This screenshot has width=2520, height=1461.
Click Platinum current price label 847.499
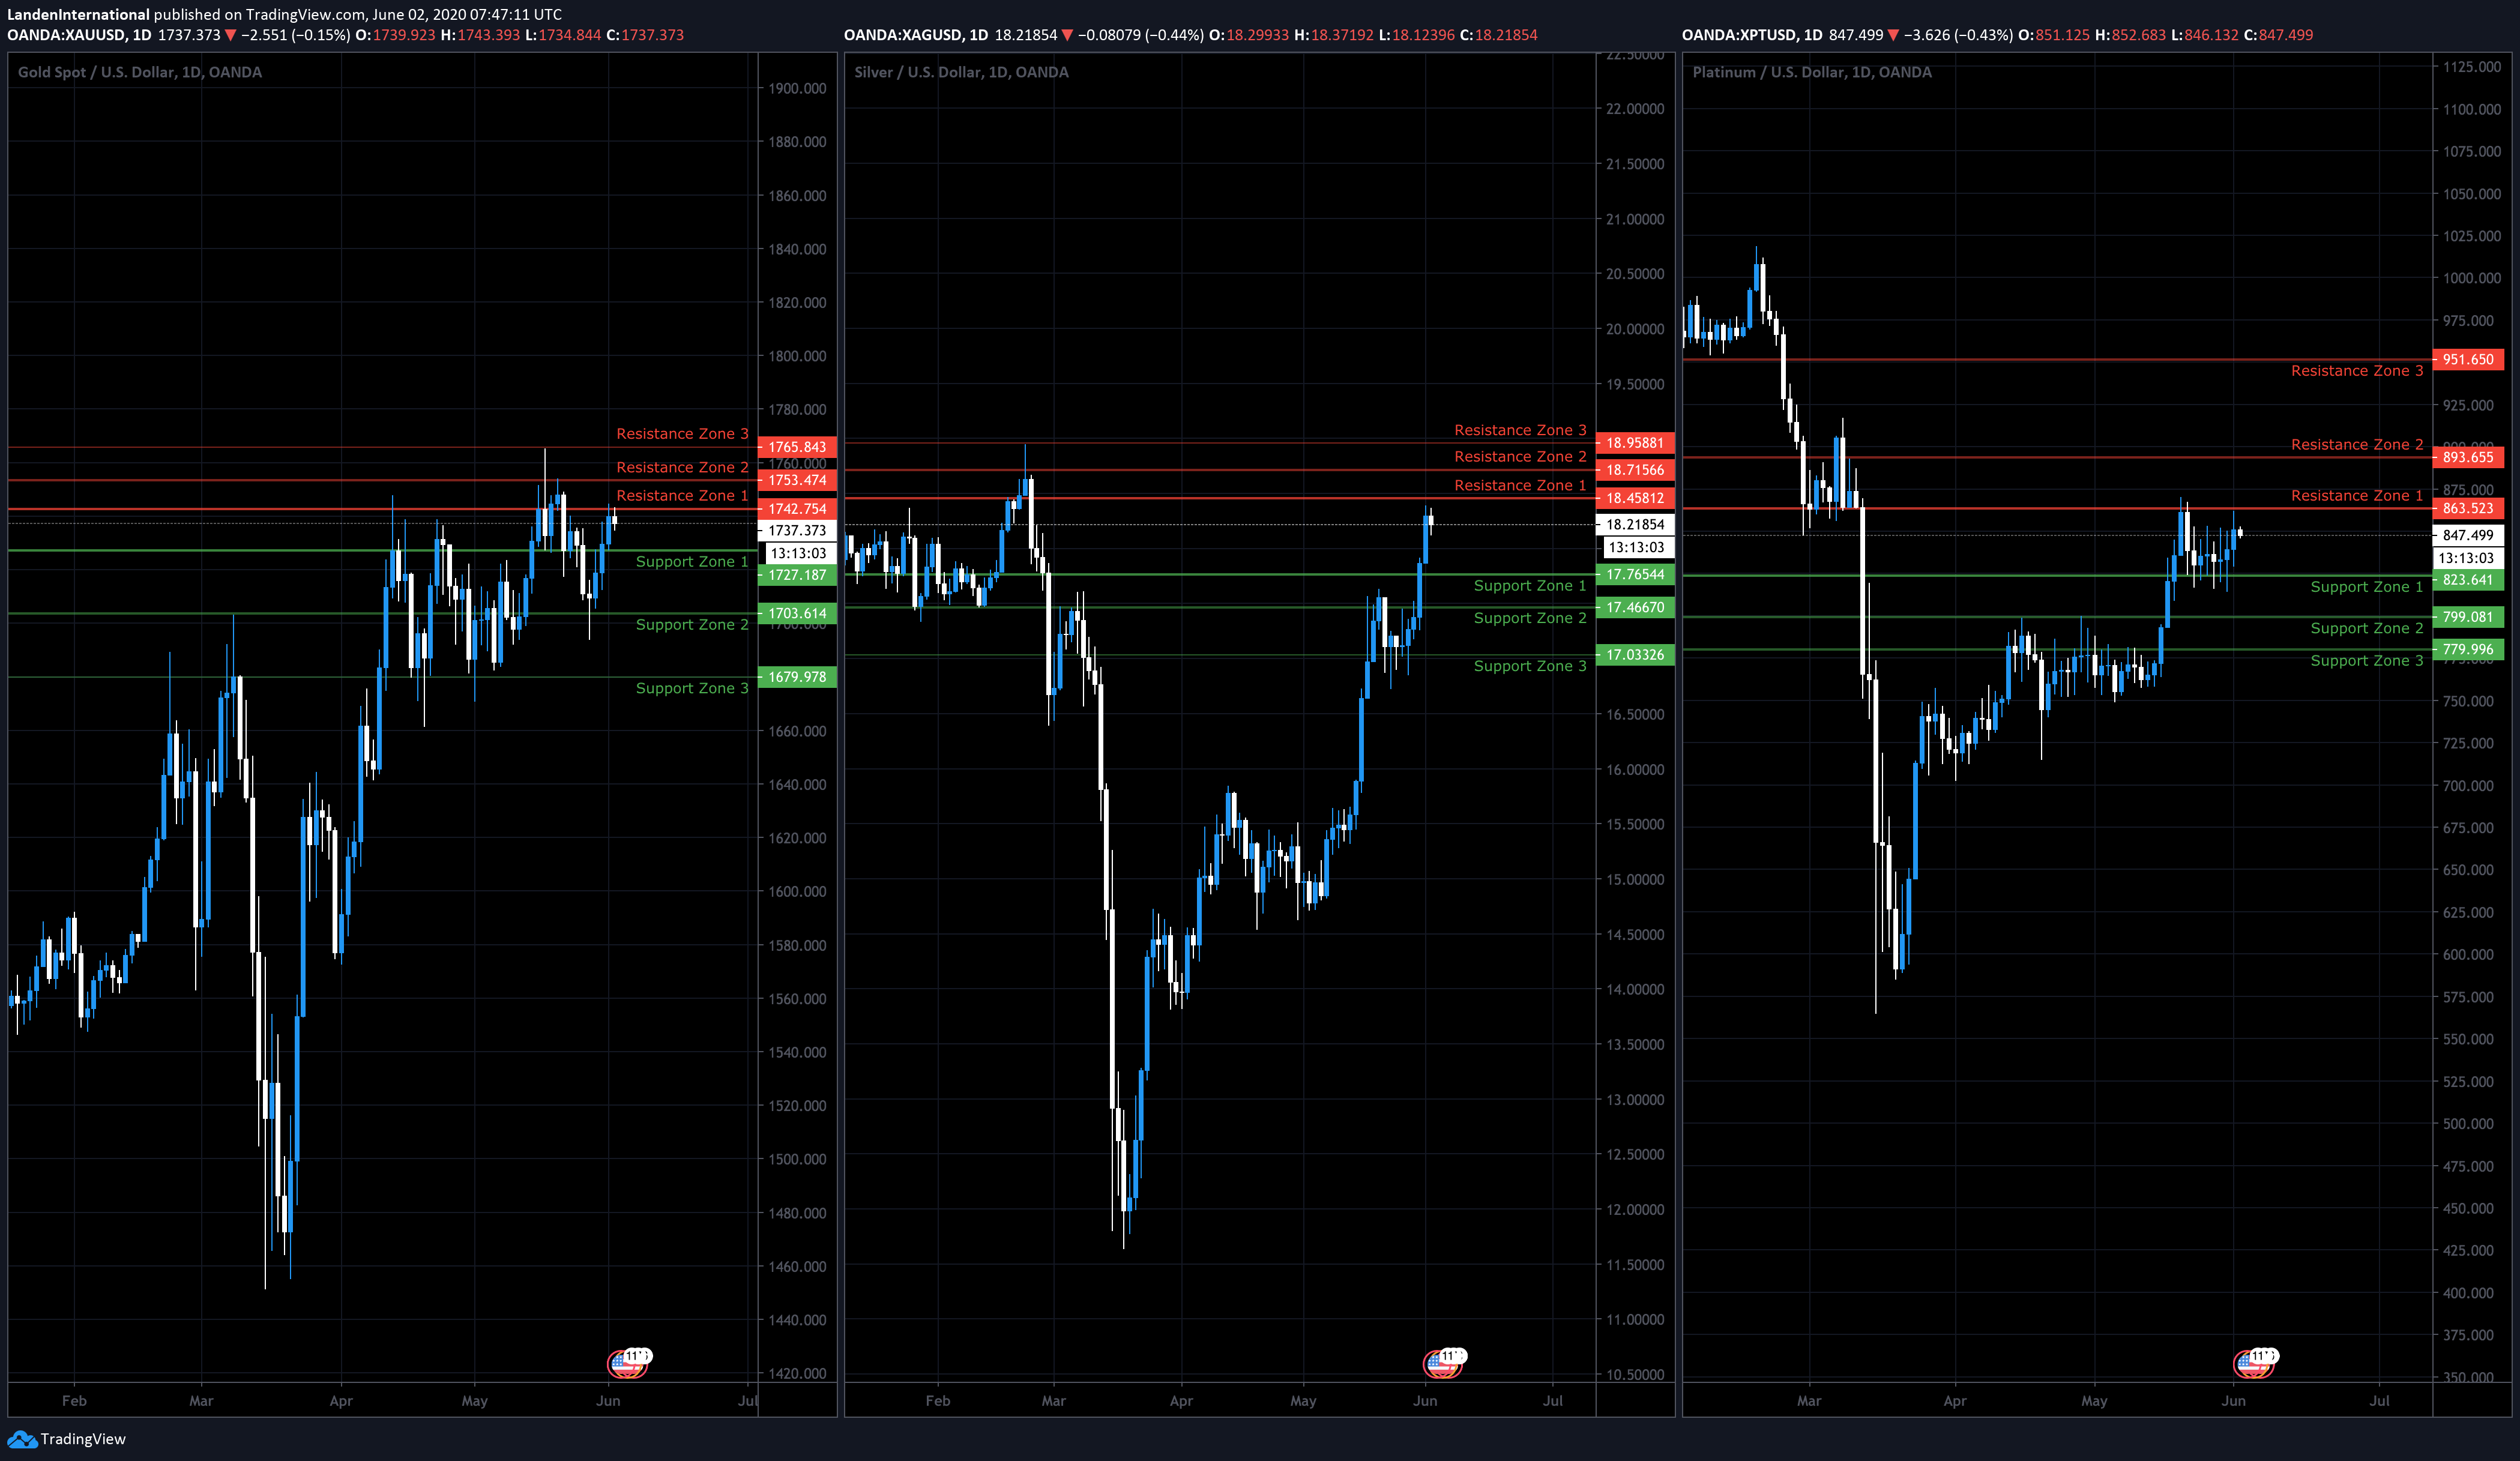click(2468, 536)
